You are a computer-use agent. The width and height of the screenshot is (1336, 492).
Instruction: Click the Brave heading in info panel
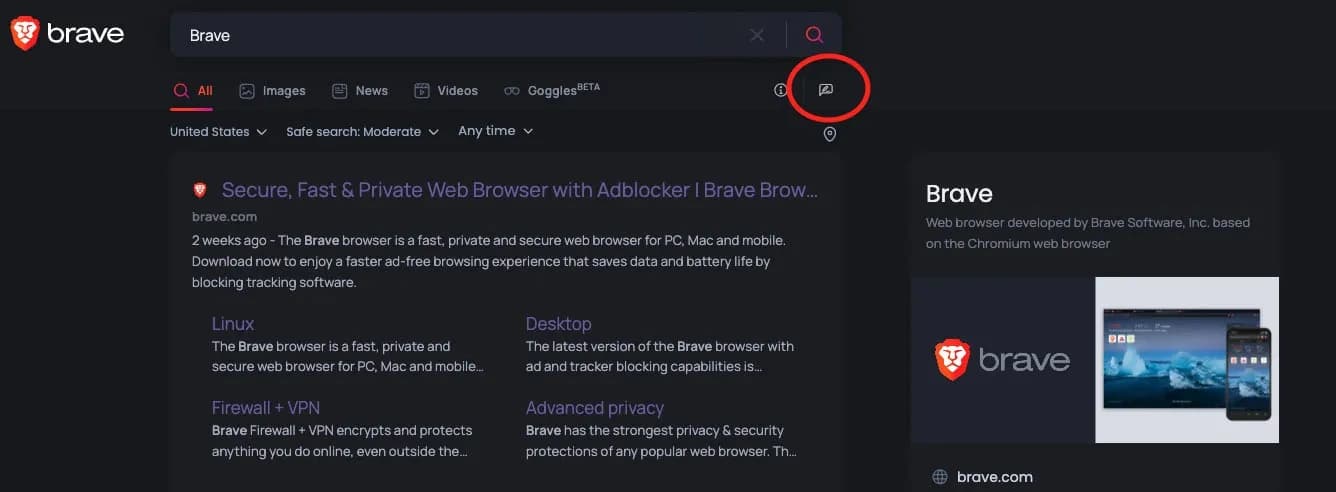[959, 194]
